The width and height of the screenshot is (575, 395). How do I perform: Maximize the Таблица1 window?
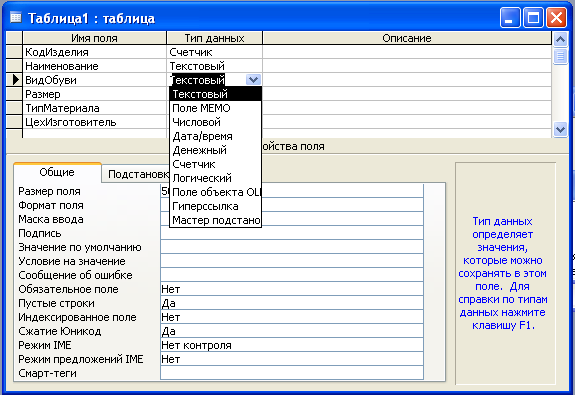(533, 18)
